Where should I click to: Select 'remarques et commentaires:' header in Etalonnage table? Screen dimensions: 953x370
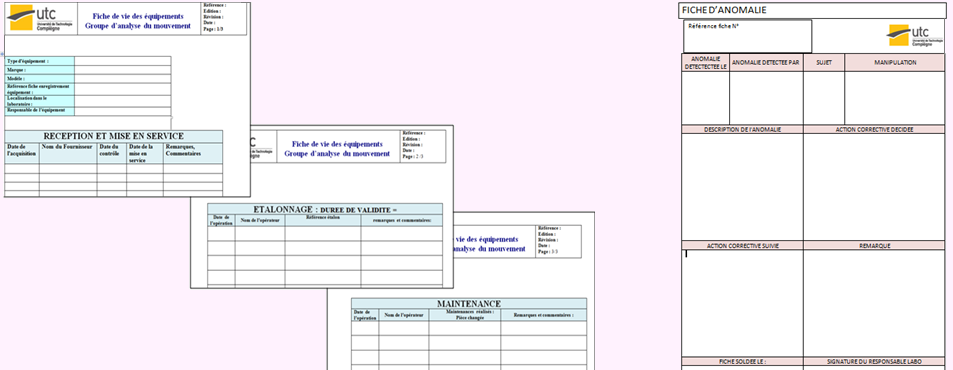coord(402,221)
